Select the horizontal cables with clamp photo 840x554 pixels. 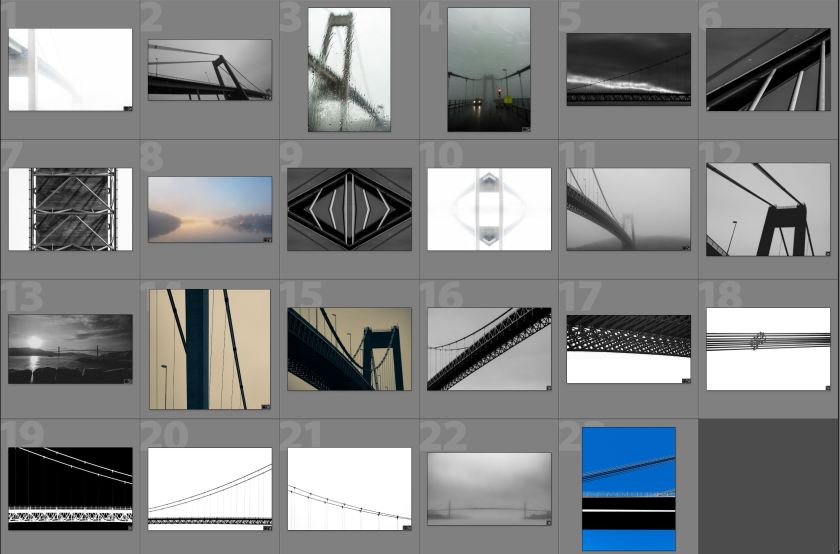coord(768,348)
